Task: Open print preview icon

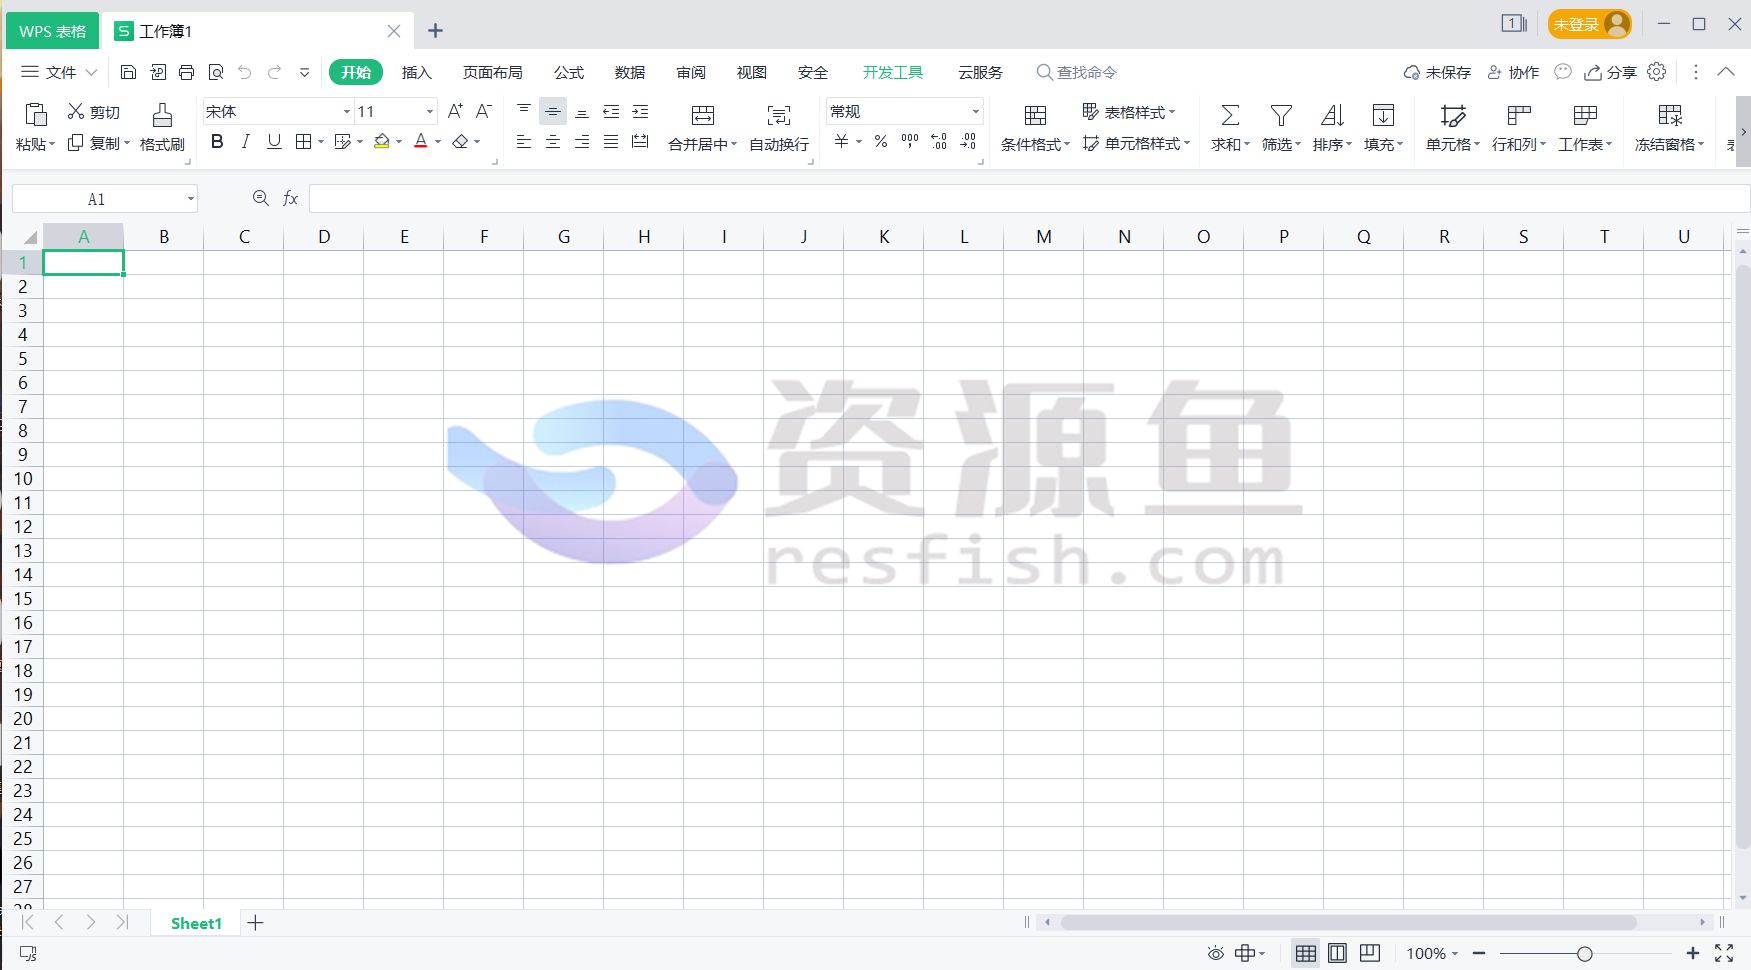Action: tap(215, 72)
